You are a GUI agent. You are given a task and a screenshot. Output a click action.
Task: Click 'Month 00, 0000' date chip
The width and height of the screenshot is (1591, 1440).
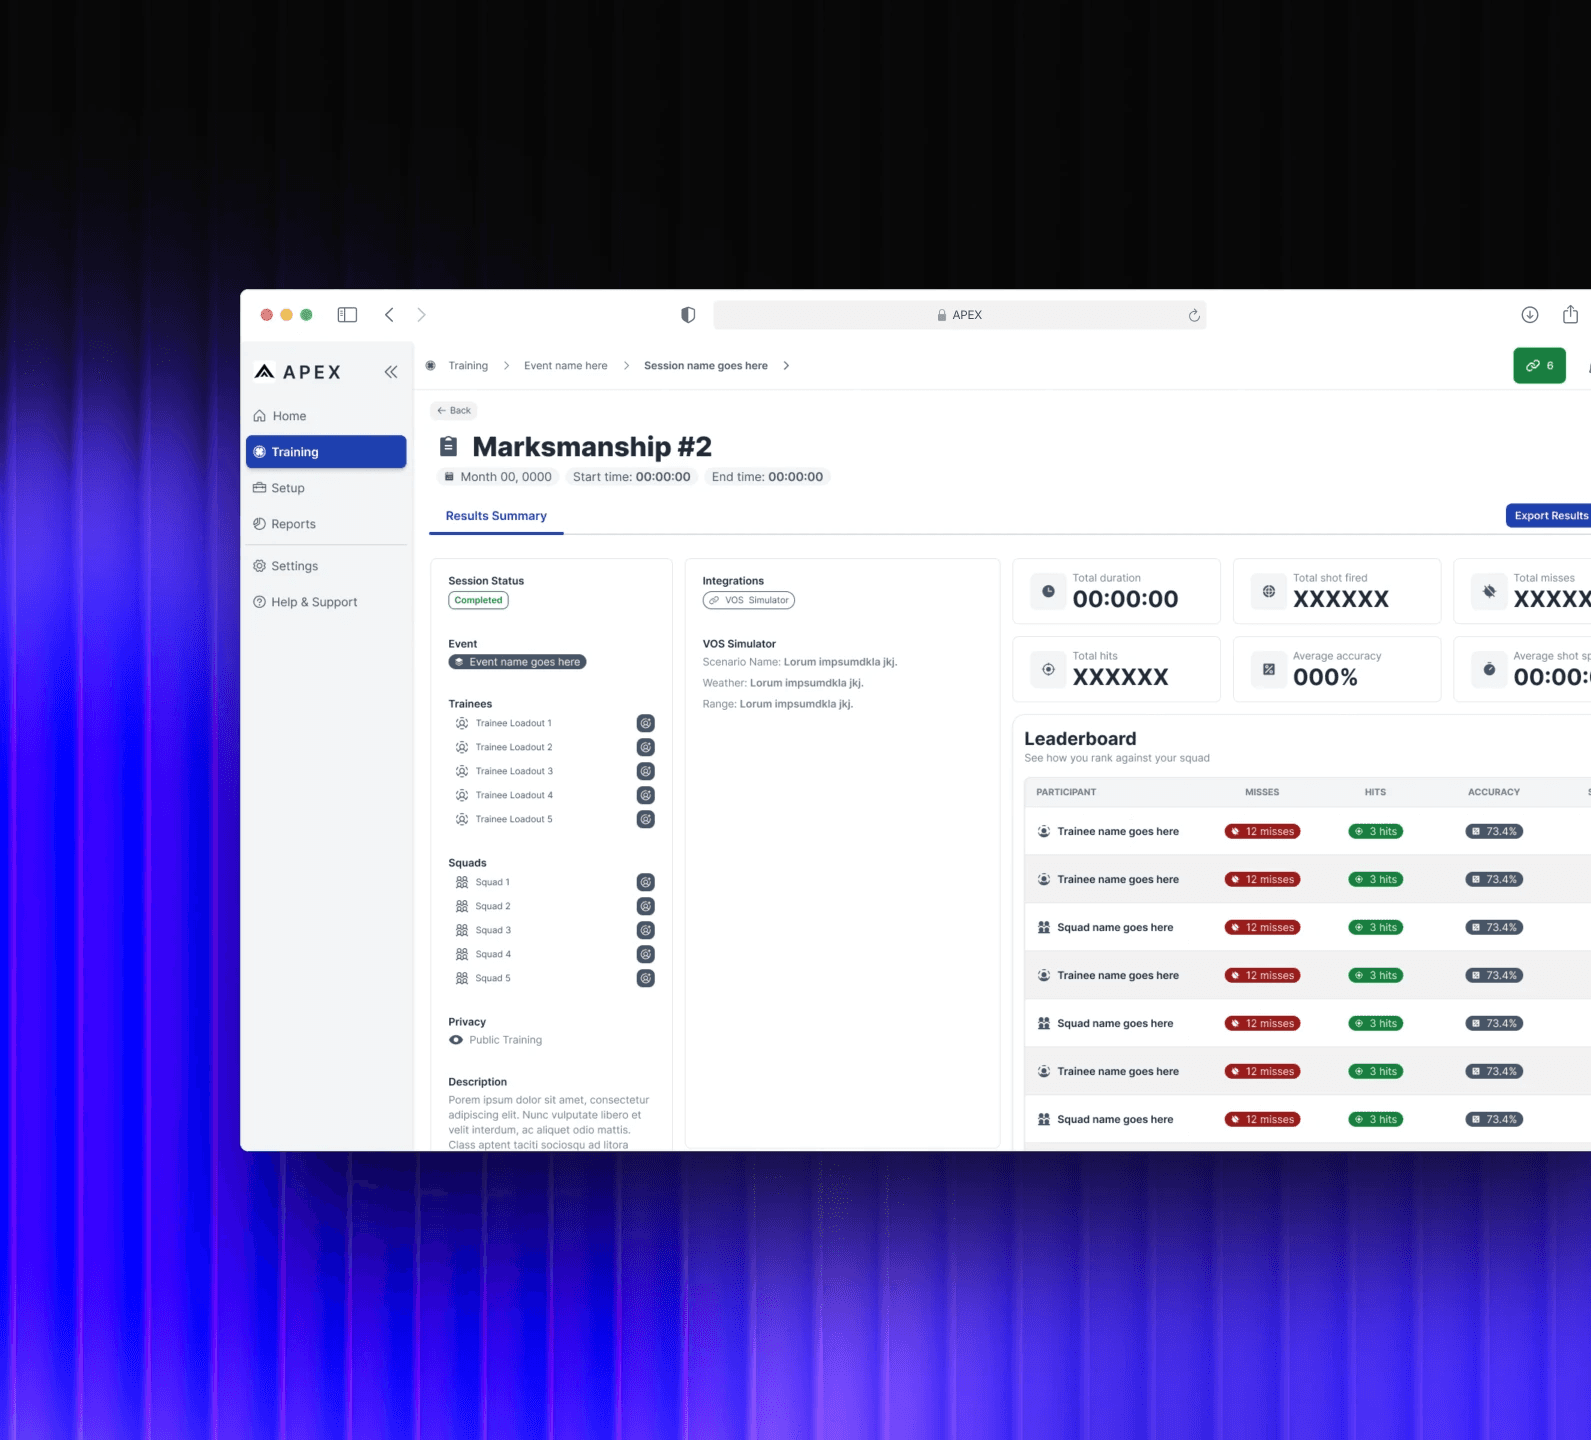tap(497, 477)
